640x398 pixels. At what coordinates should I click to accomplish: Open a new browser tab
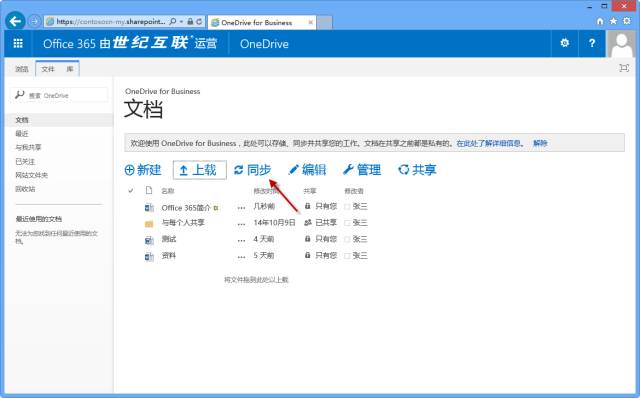pyautogui.click(x=324, y=22)
